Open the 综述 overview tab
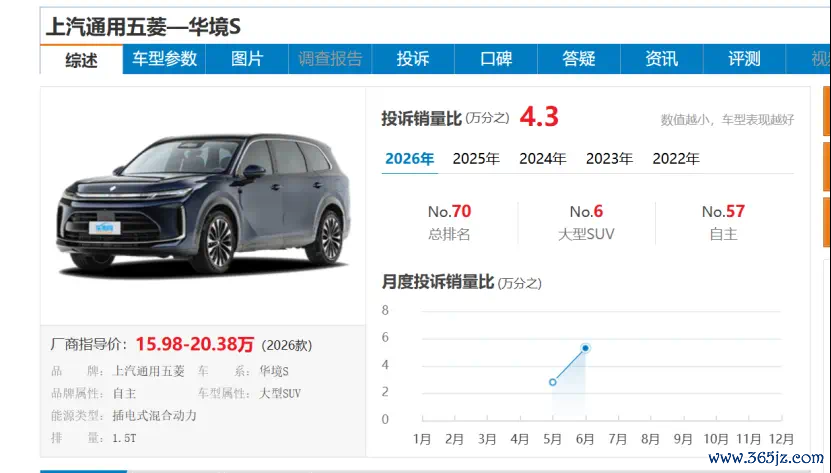 (x=82, y=60)
